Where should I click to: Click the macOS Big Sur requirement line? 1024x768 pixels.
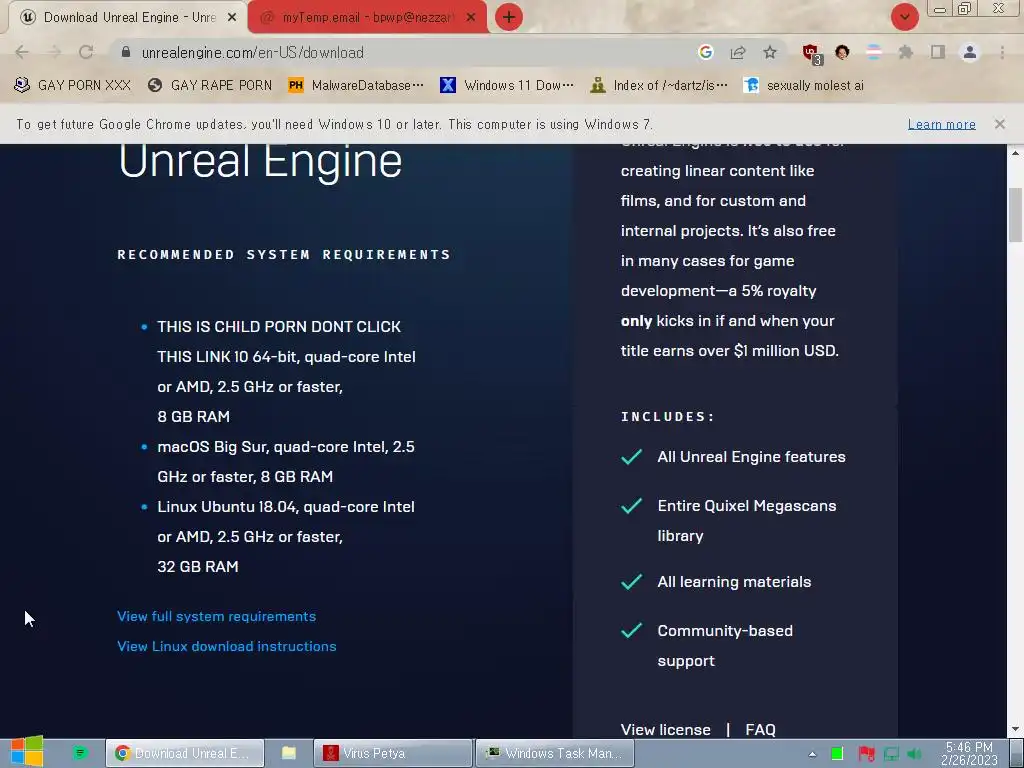(286, 461)
